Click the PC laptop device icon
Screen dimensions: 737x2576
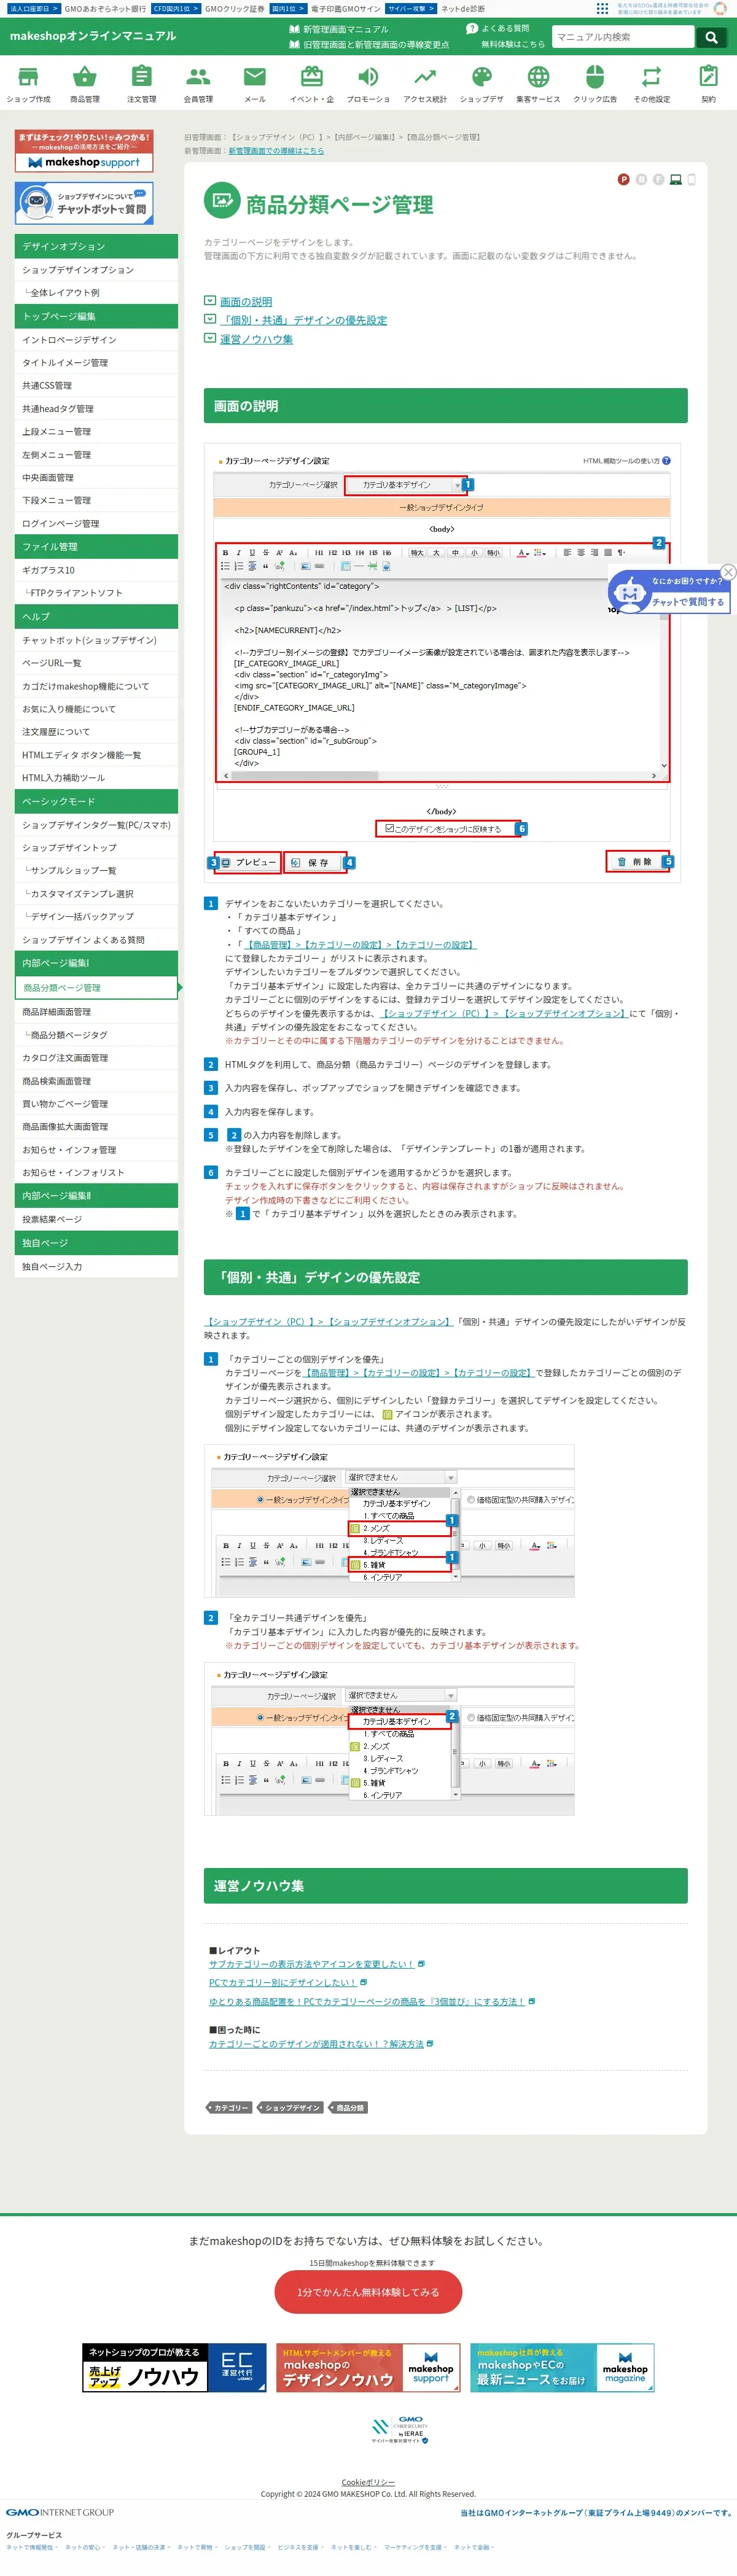[675, 179]
